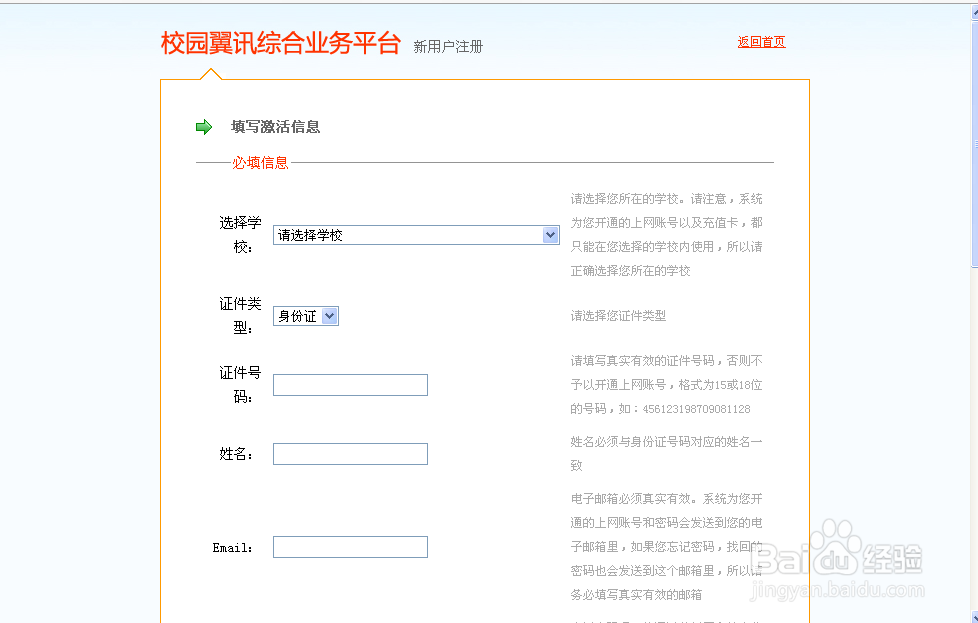Click the 新用户注册 registration heading
978x623 pixels.
pos(447,46)
